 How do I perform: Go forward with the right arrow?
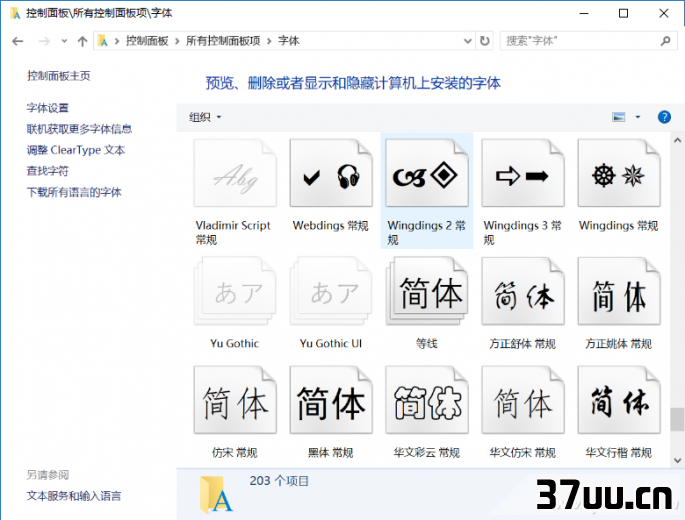click(44, 41)
